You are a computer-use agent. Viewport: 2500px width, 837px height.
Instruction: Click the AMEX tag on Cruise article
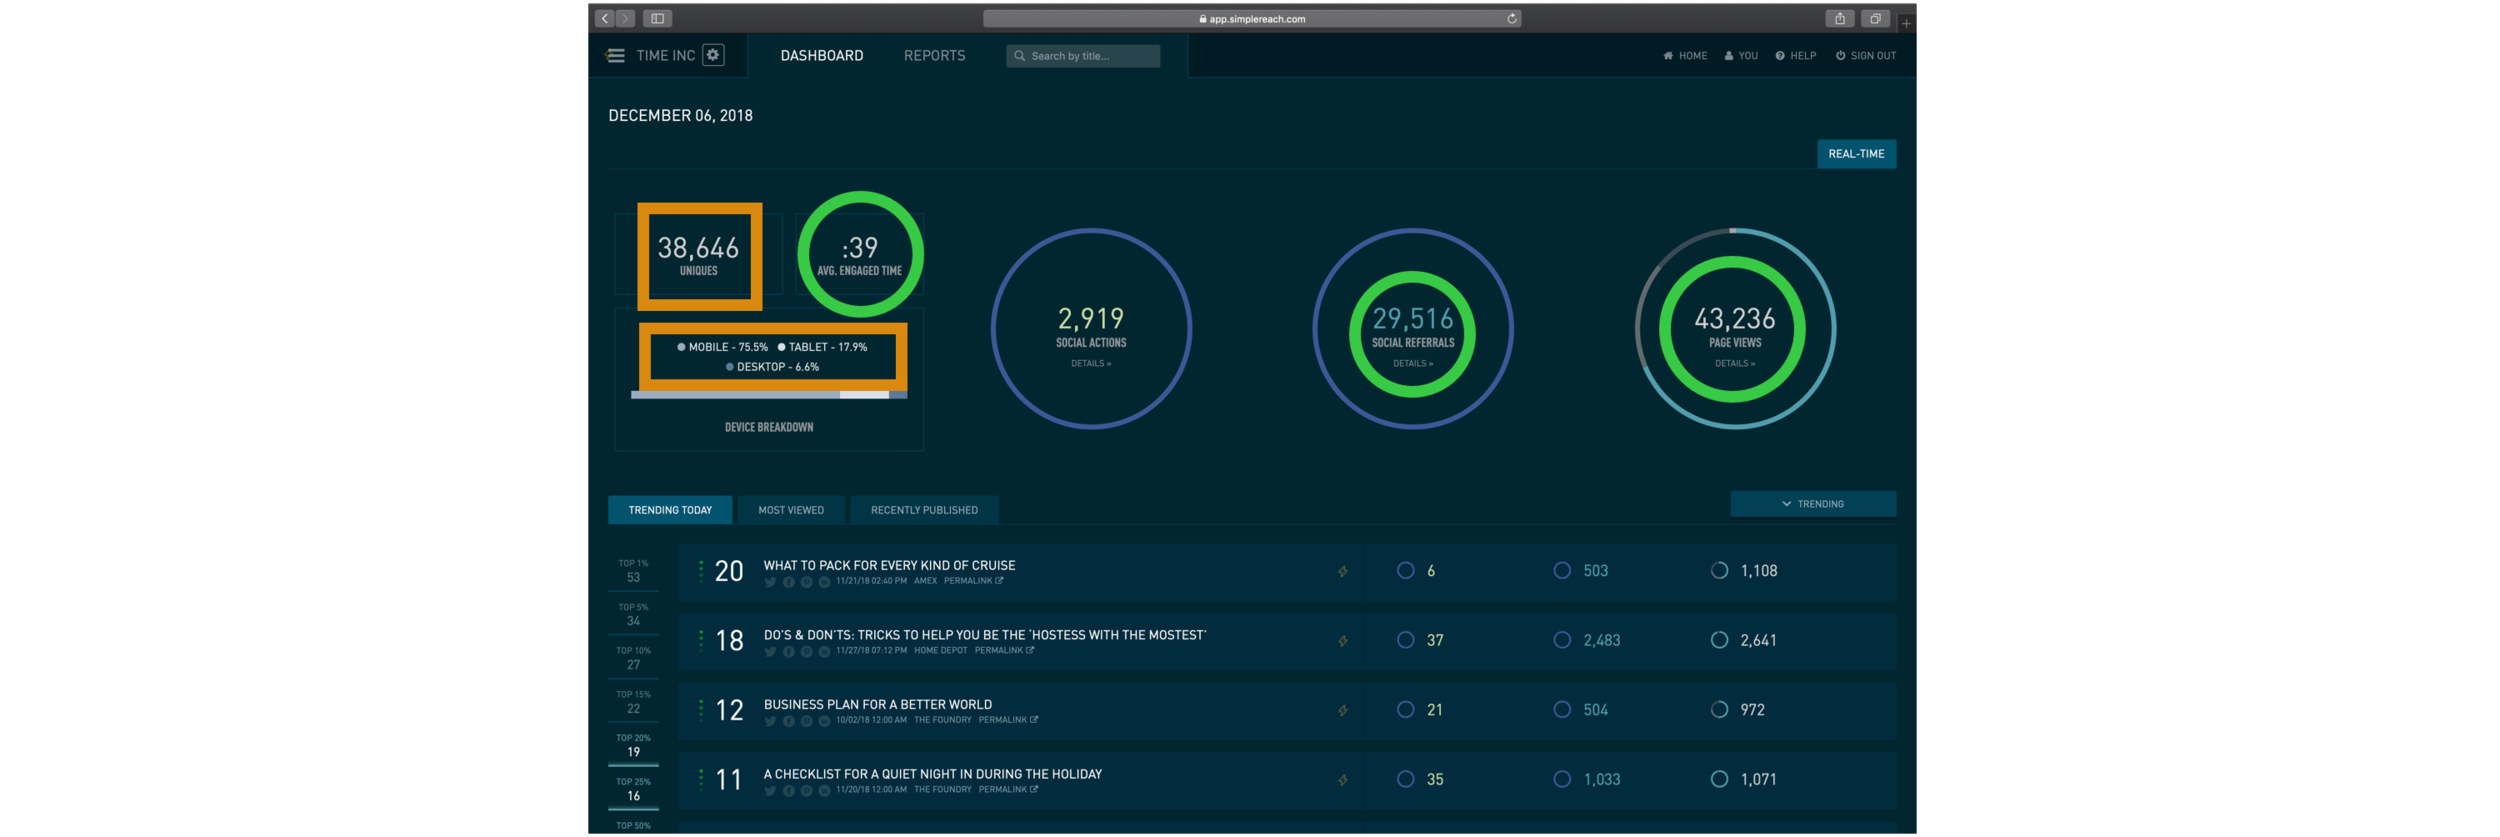tap(925, 581)
